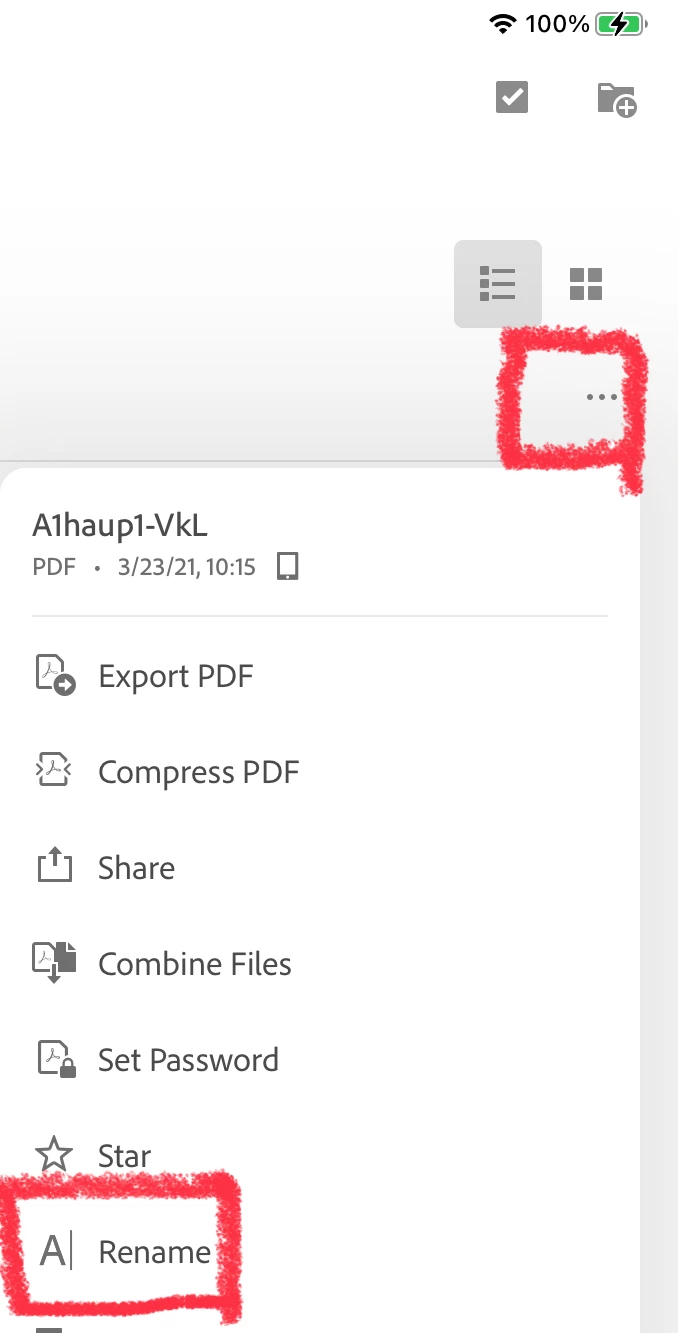The image size is (678, 1333).
Task: Tap the Share upload-arrow icon
Action: (55, 866)
